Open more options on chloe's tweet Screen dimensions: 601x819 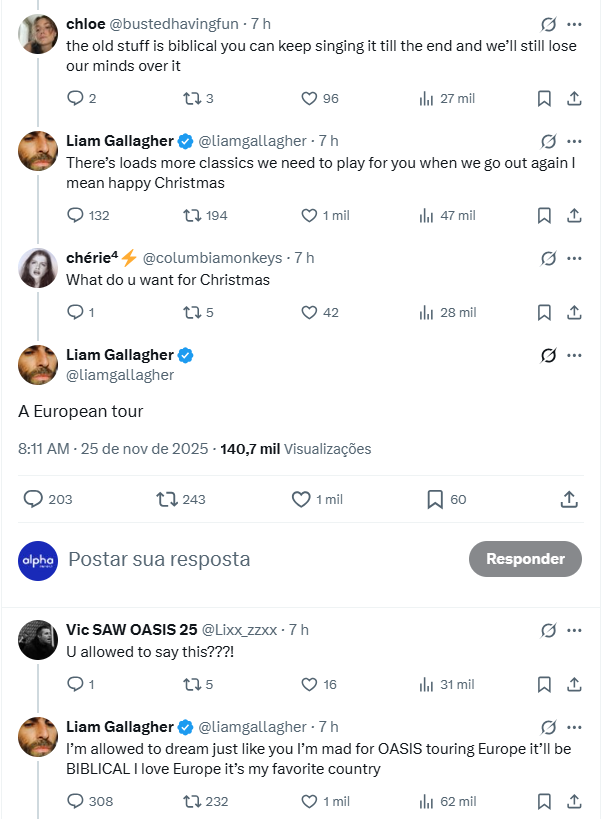tap(574, 24)
